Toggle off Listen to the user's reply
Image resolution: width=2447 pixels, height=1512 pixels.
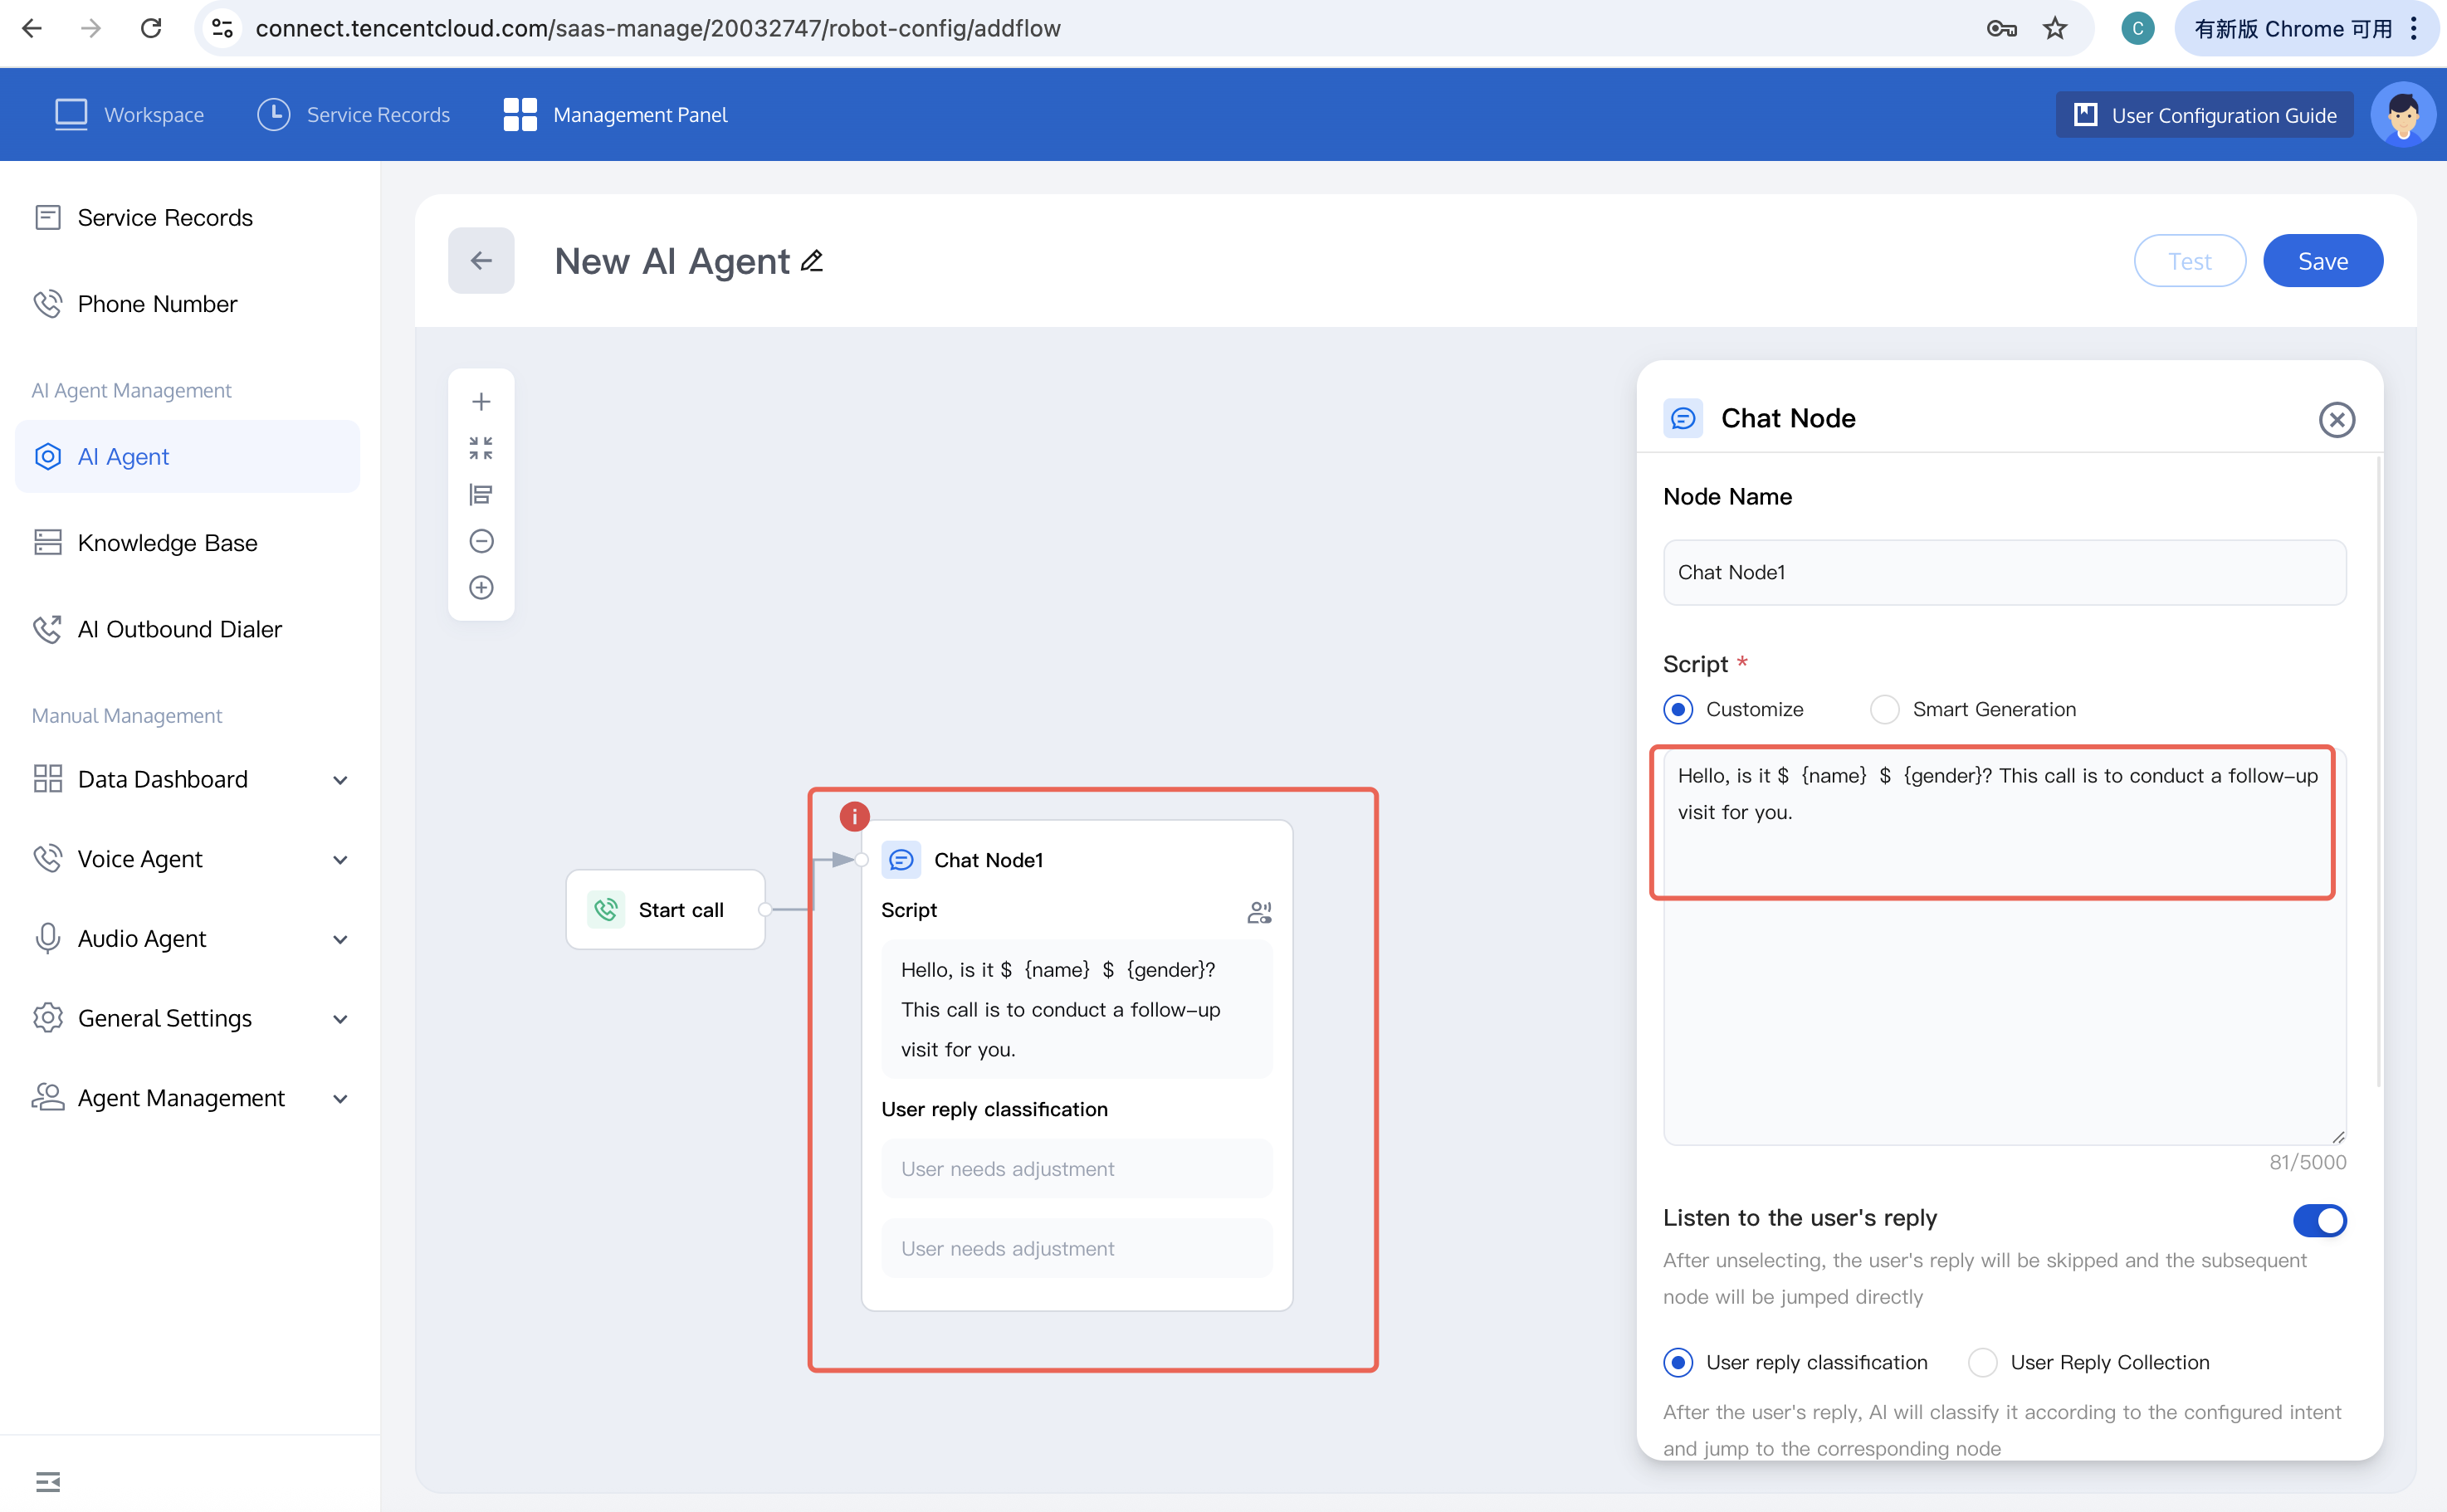coord(2319,1220)
